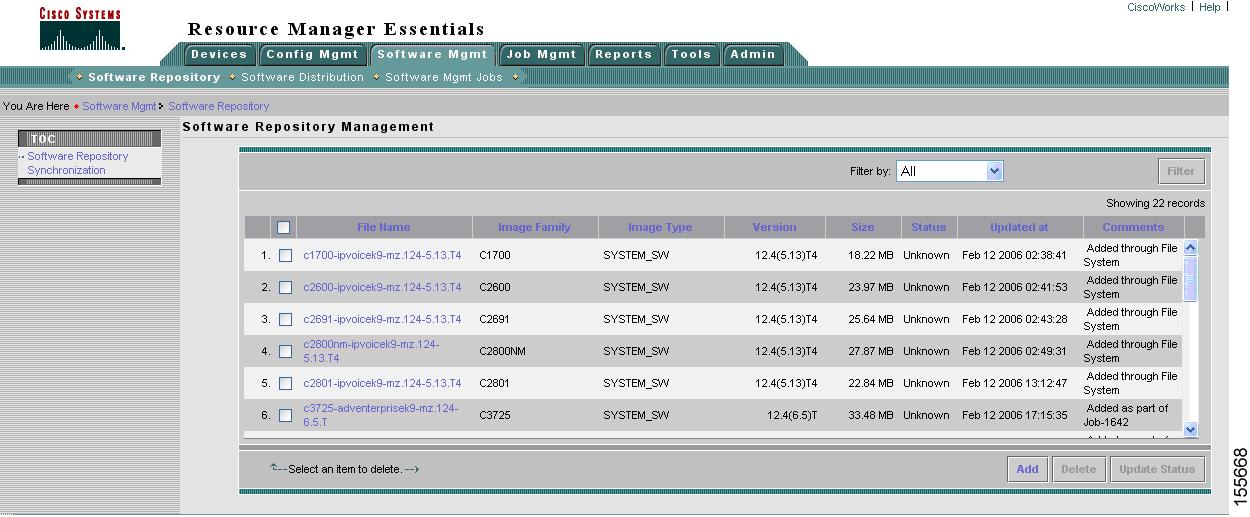Image resolution: width=1250 pixels, height=517 pixels.
Task: Sort by the Image Family column header
Action: 534,227
